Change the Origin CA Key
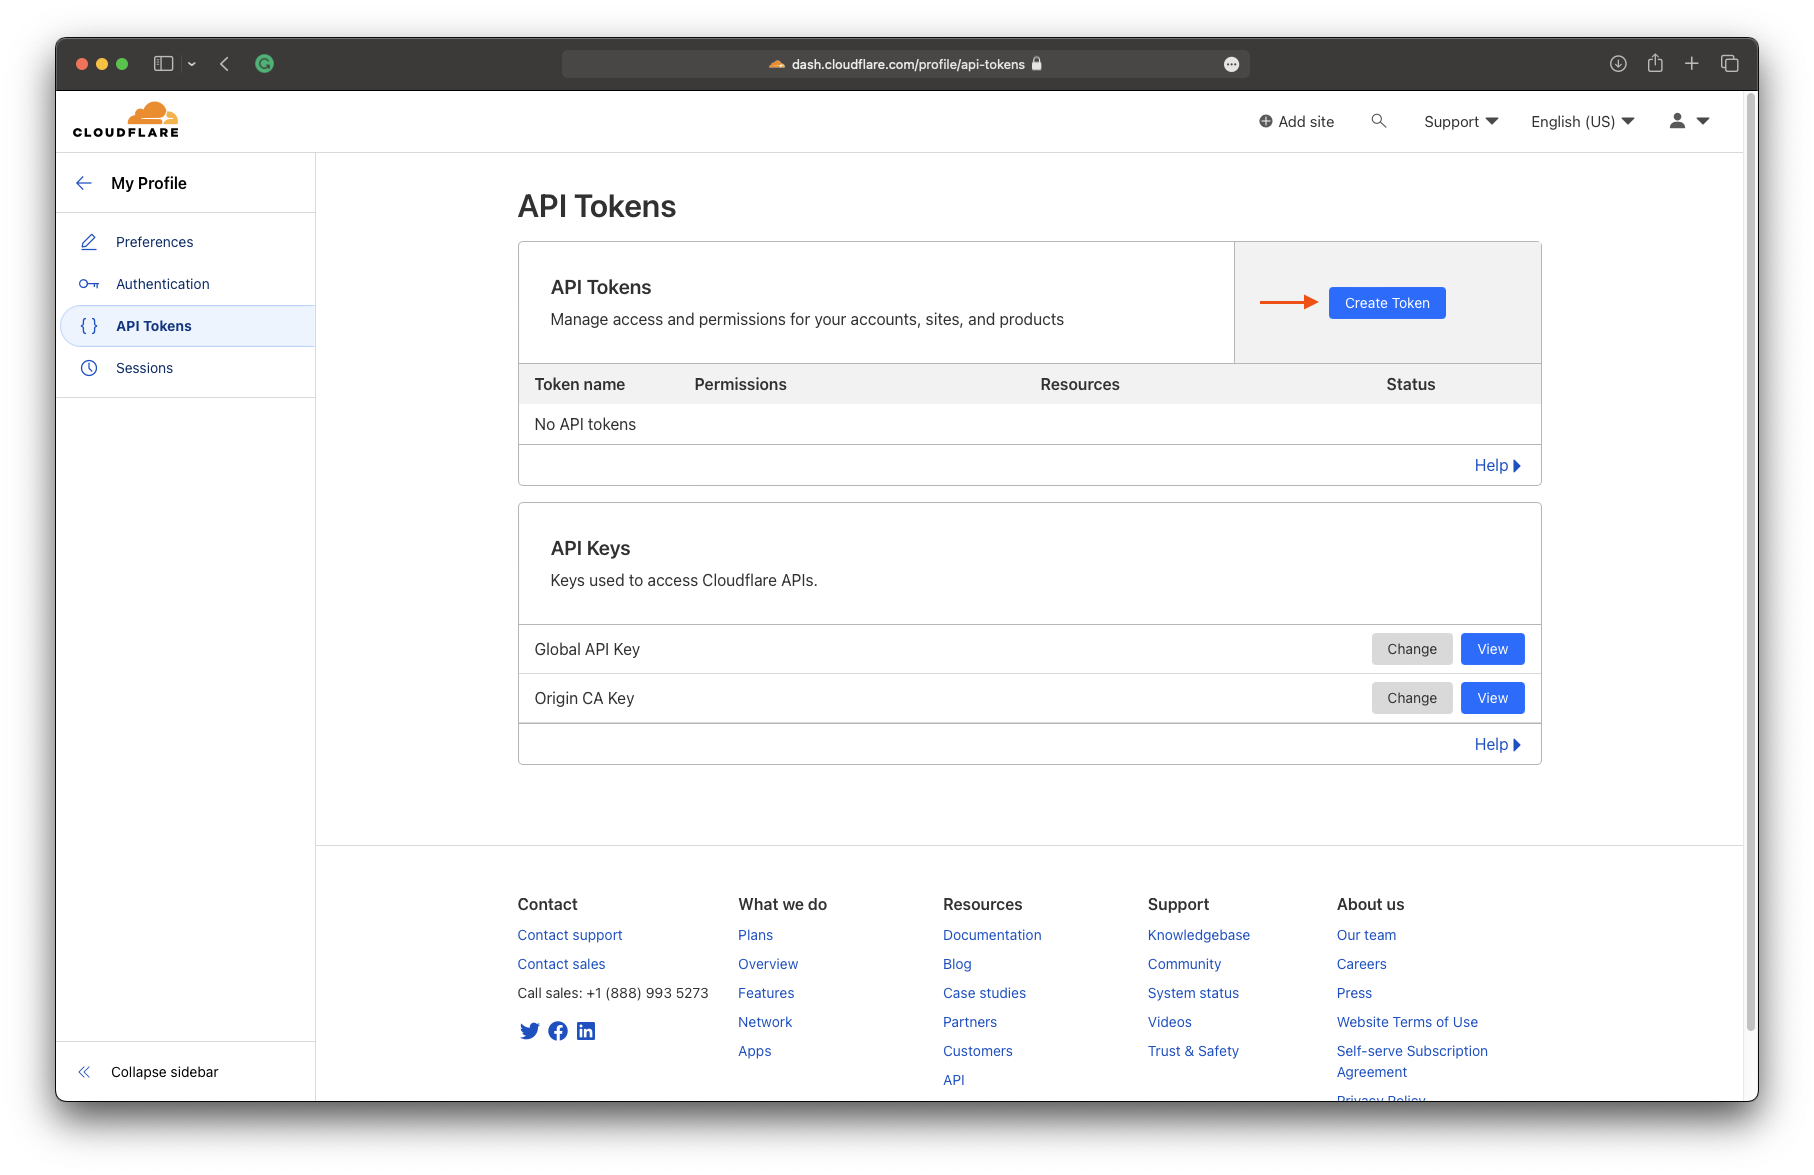Screen dimensions: 1814x1175 pos(1411,698)
